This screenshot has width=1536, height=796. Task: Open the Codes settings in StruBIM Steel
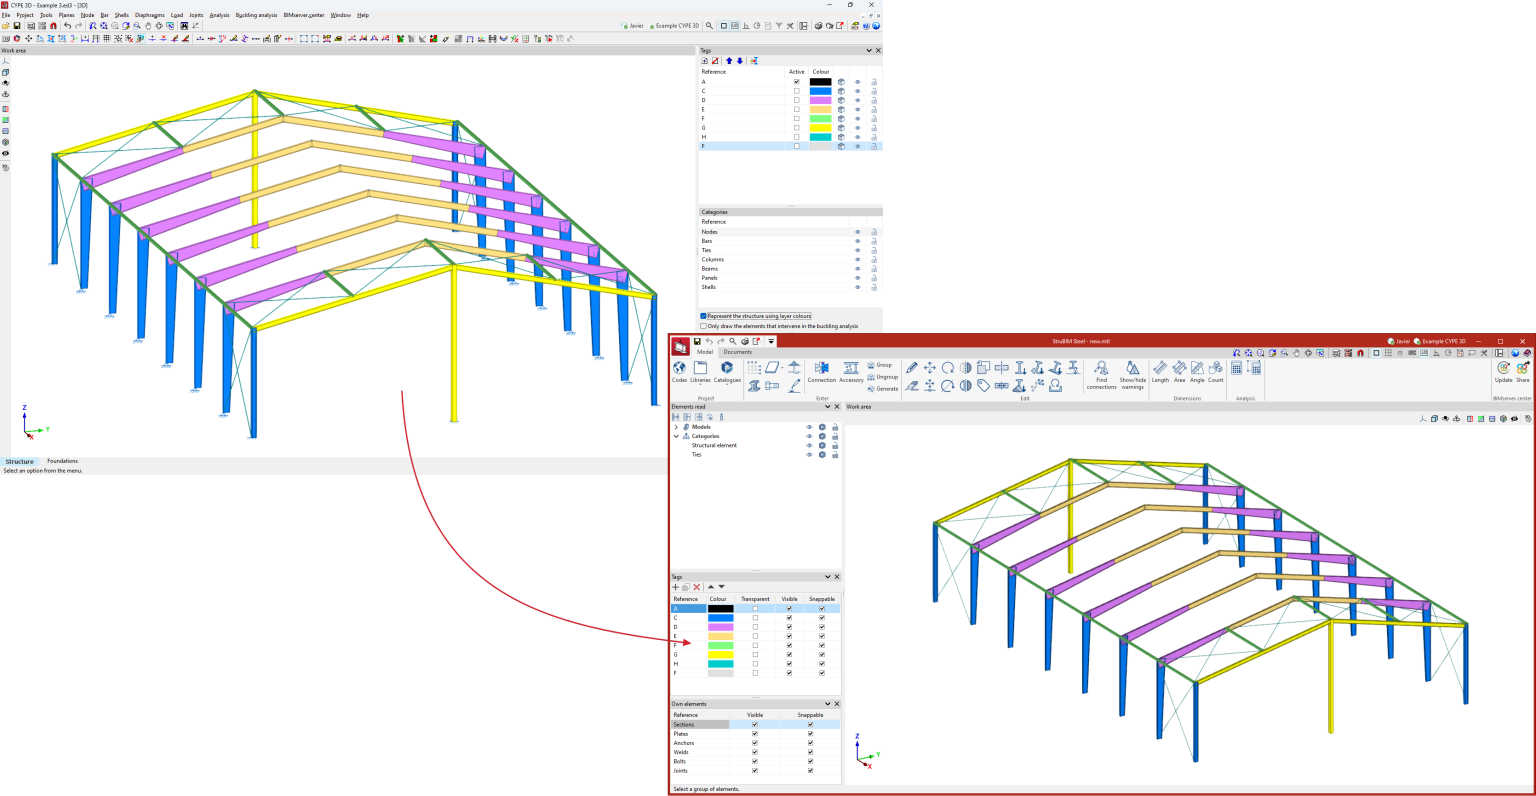pyautogui.click(x=681, y=371)
